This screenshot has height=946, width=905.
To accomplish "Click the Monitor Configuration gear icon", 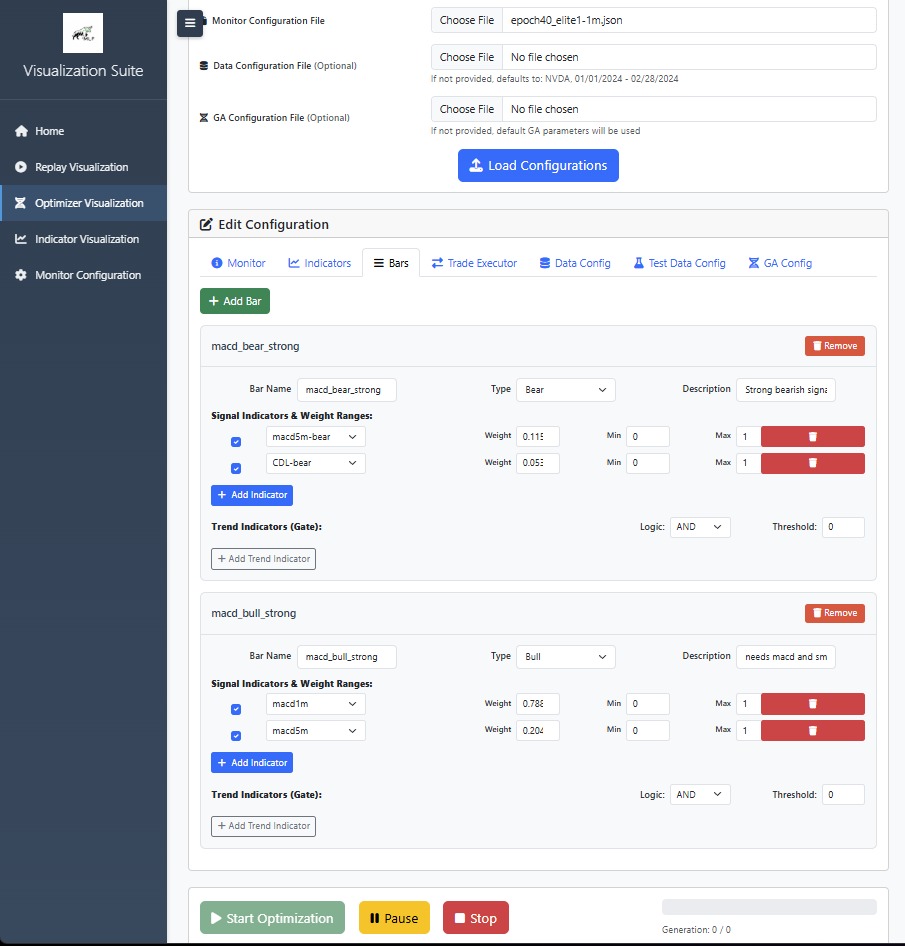I will 21,275.
